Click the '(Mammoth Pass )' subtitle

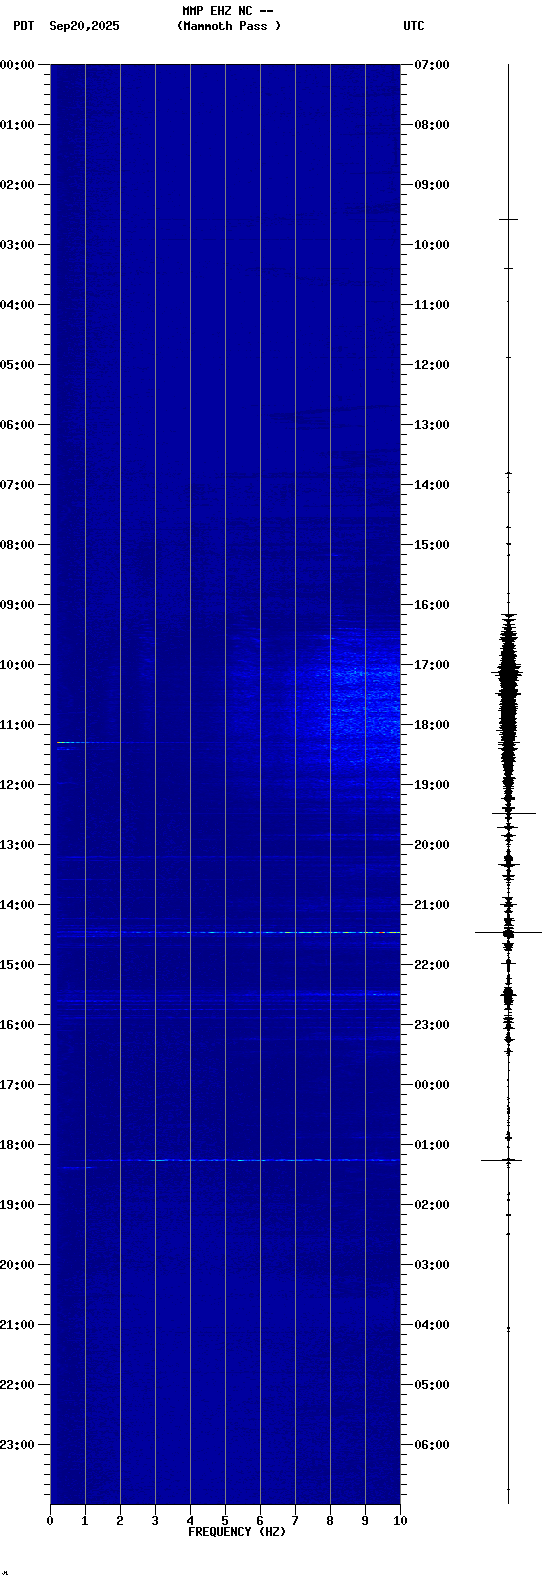[x=229, y=26]
